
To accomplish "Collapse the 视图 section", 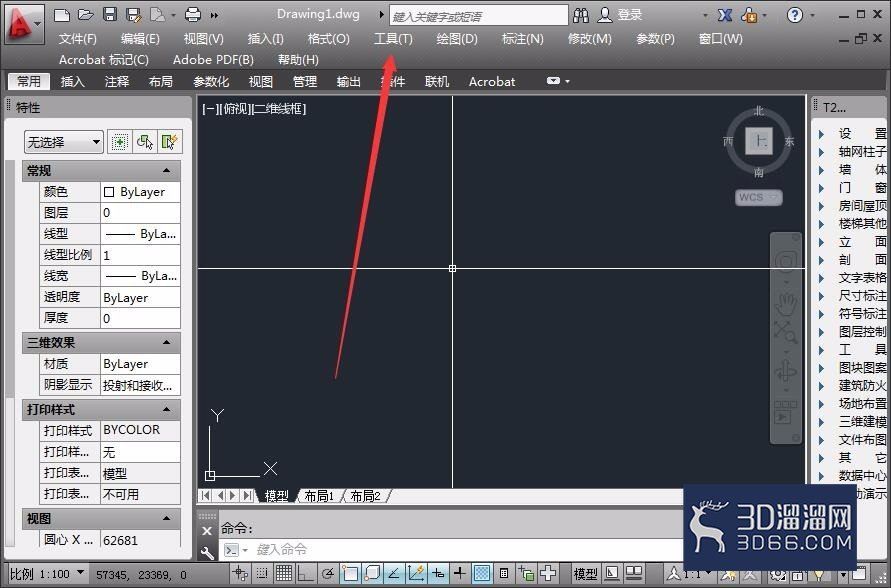I will (x=166, y=518).
